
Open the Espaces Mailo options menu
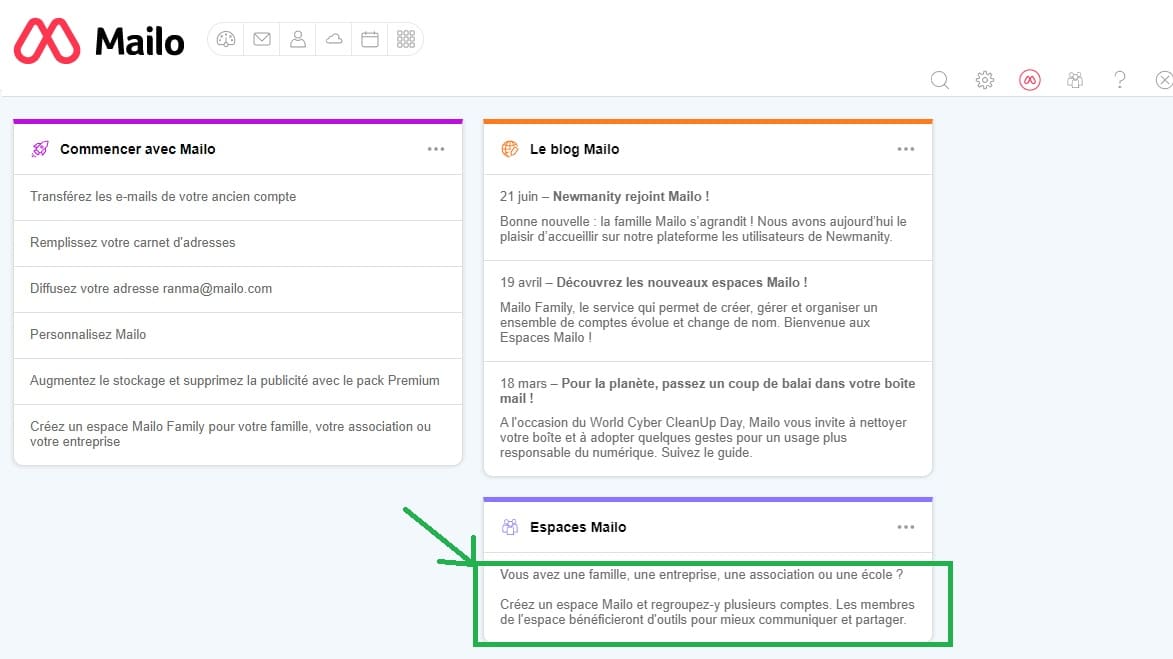pyautogui.click(x=906, y=527)
